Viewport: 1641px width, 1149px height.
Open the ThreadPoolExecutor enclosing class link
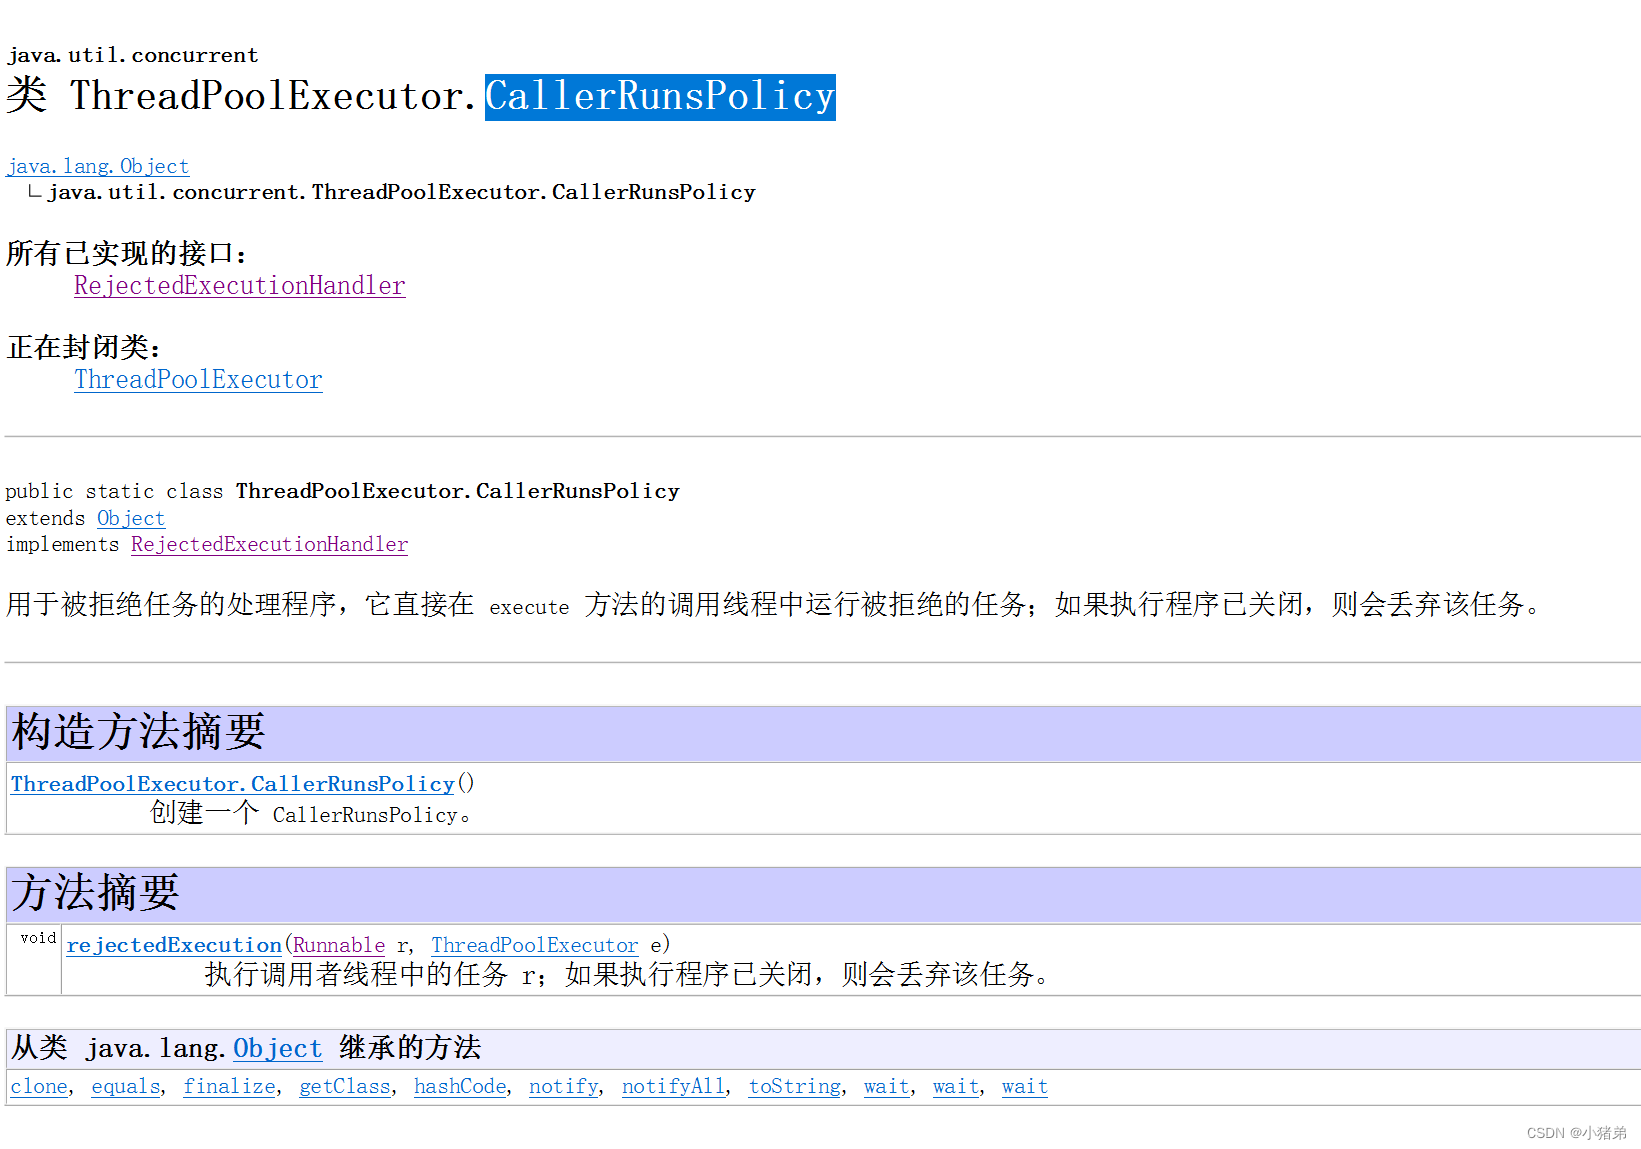(198, 380)
